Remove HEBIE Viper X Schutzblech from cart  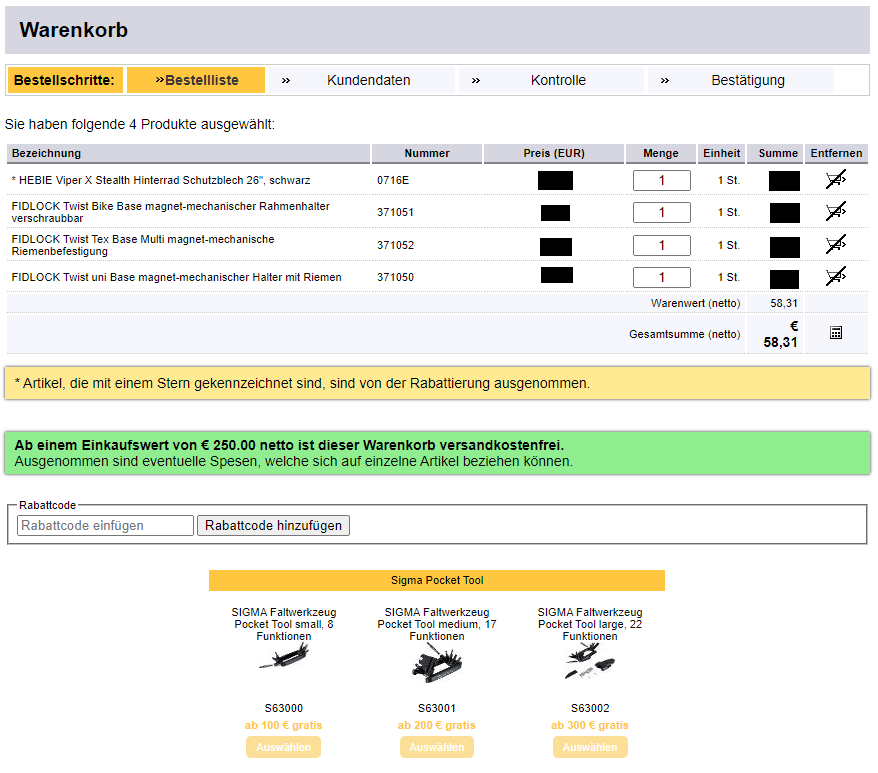[x=836, y=180]
